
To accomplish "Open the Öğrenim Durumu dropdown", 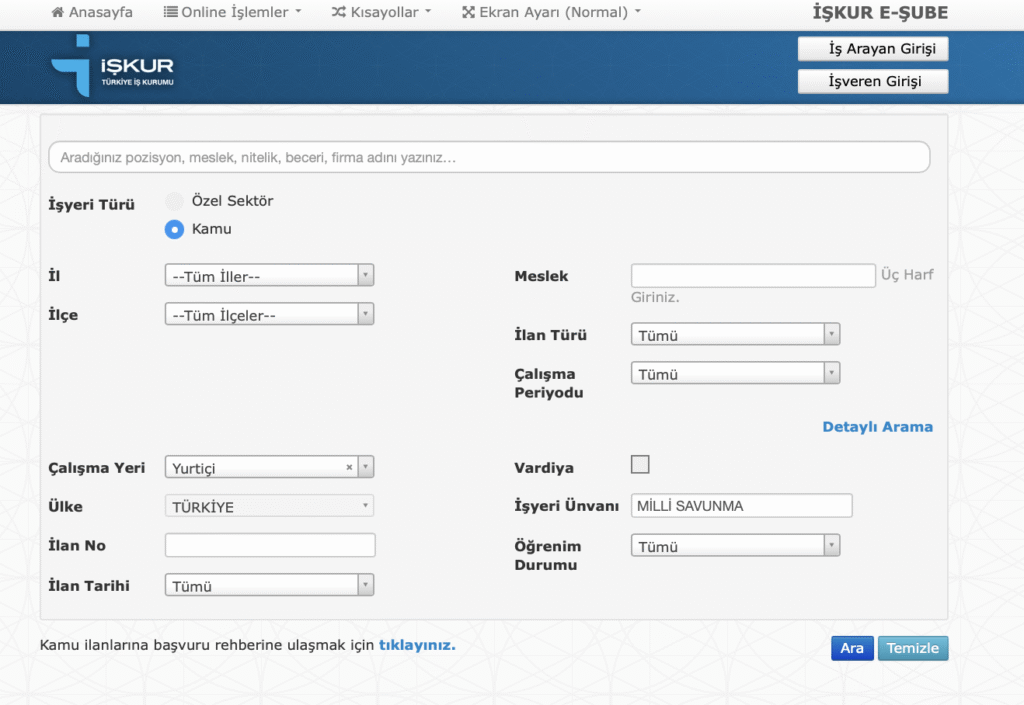I will pos(735,546).
